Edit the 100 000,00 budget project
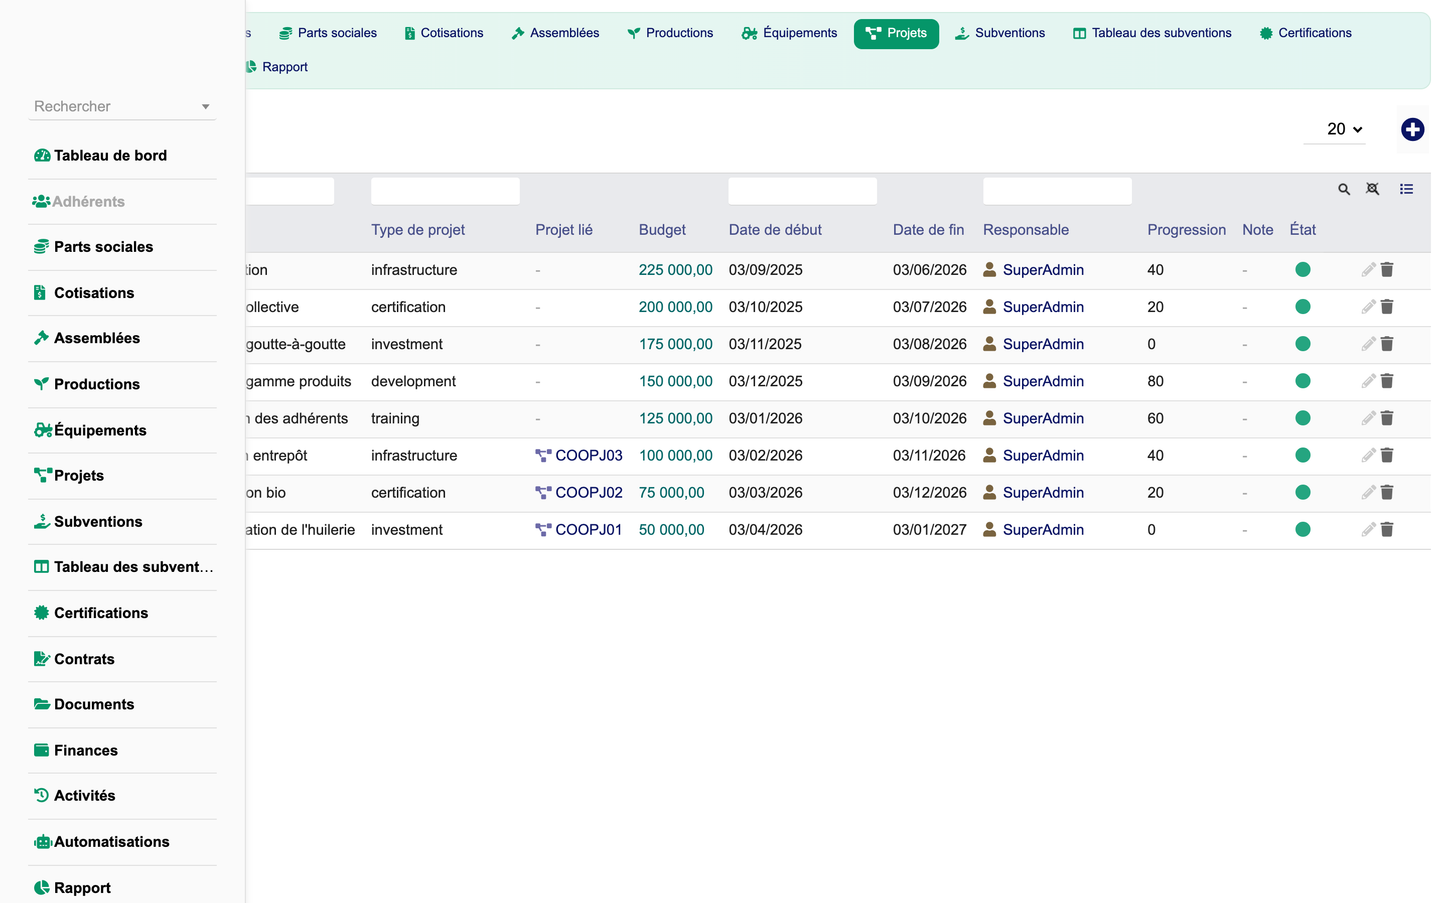 tap(1368, 455)
